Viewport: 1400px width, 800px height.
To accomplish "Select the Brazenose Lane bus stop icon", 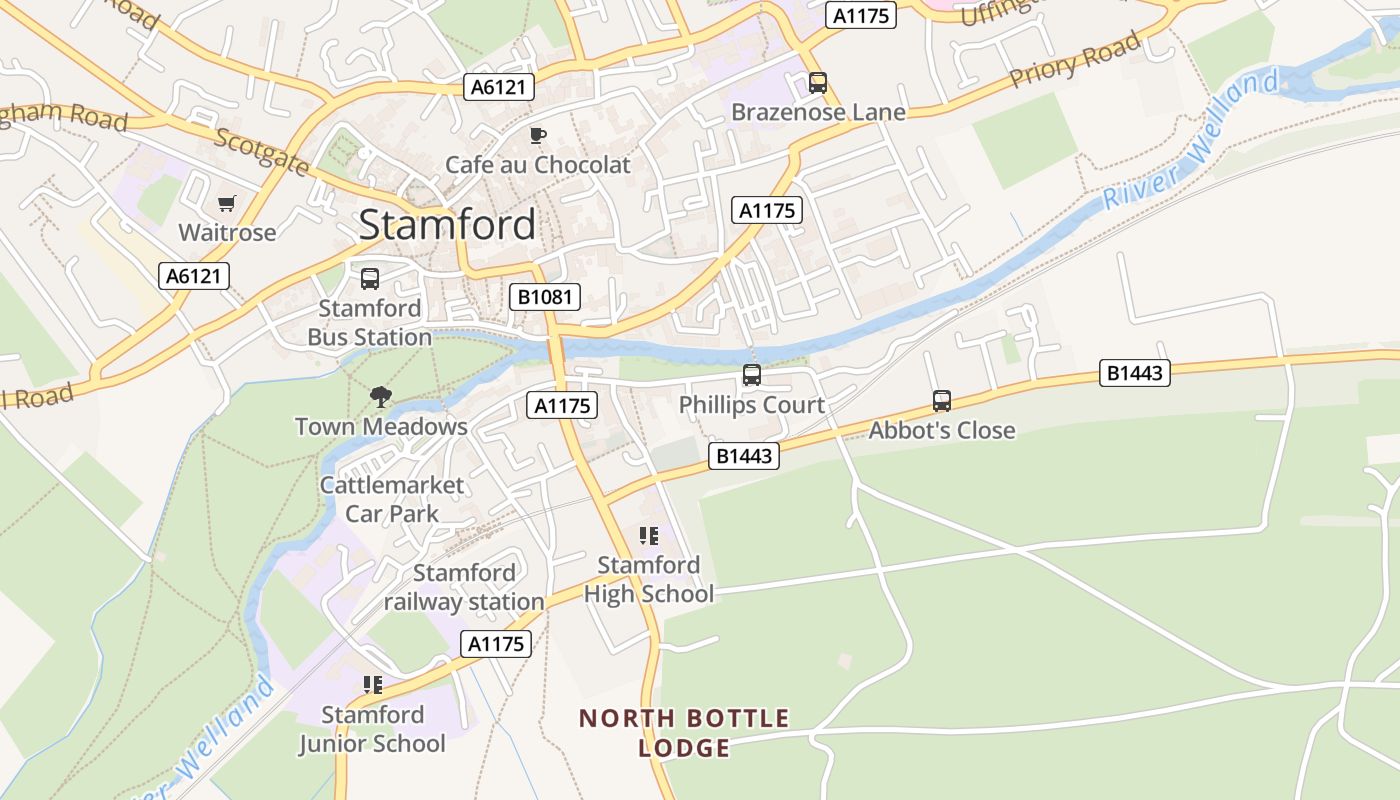I will pyautogui.click(x=818, y=83).
